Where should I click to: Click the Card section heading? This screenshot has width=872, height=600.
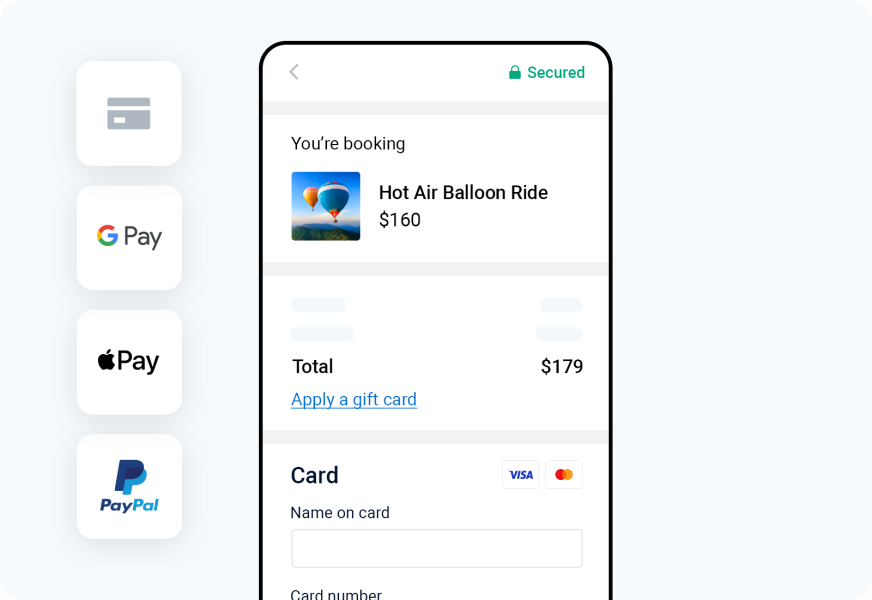[x=314, y=475]
